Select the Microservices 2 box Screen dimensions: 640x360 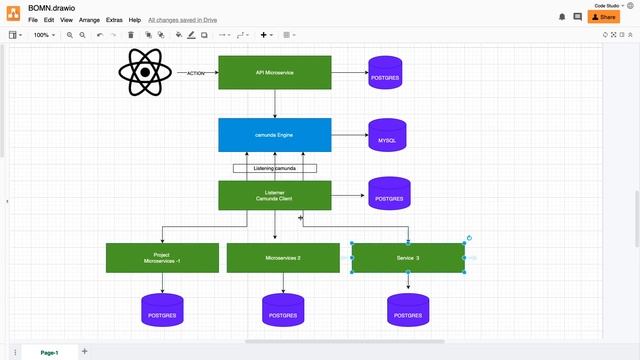point(283,258)
